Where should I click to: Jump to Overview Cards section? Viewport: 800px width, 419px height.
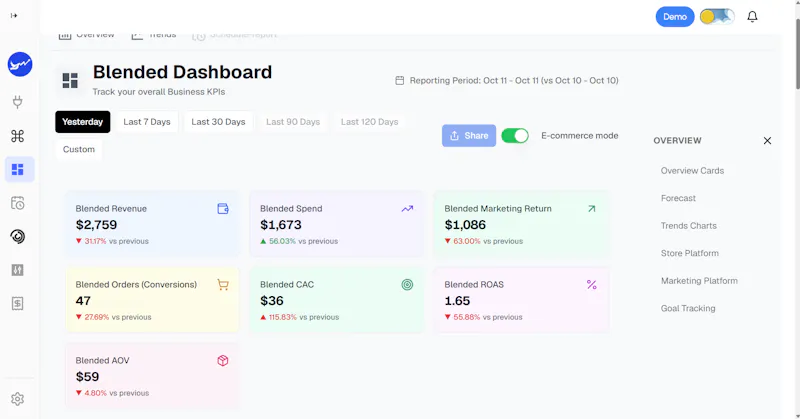pyautogui.click(x=692, y=171)
